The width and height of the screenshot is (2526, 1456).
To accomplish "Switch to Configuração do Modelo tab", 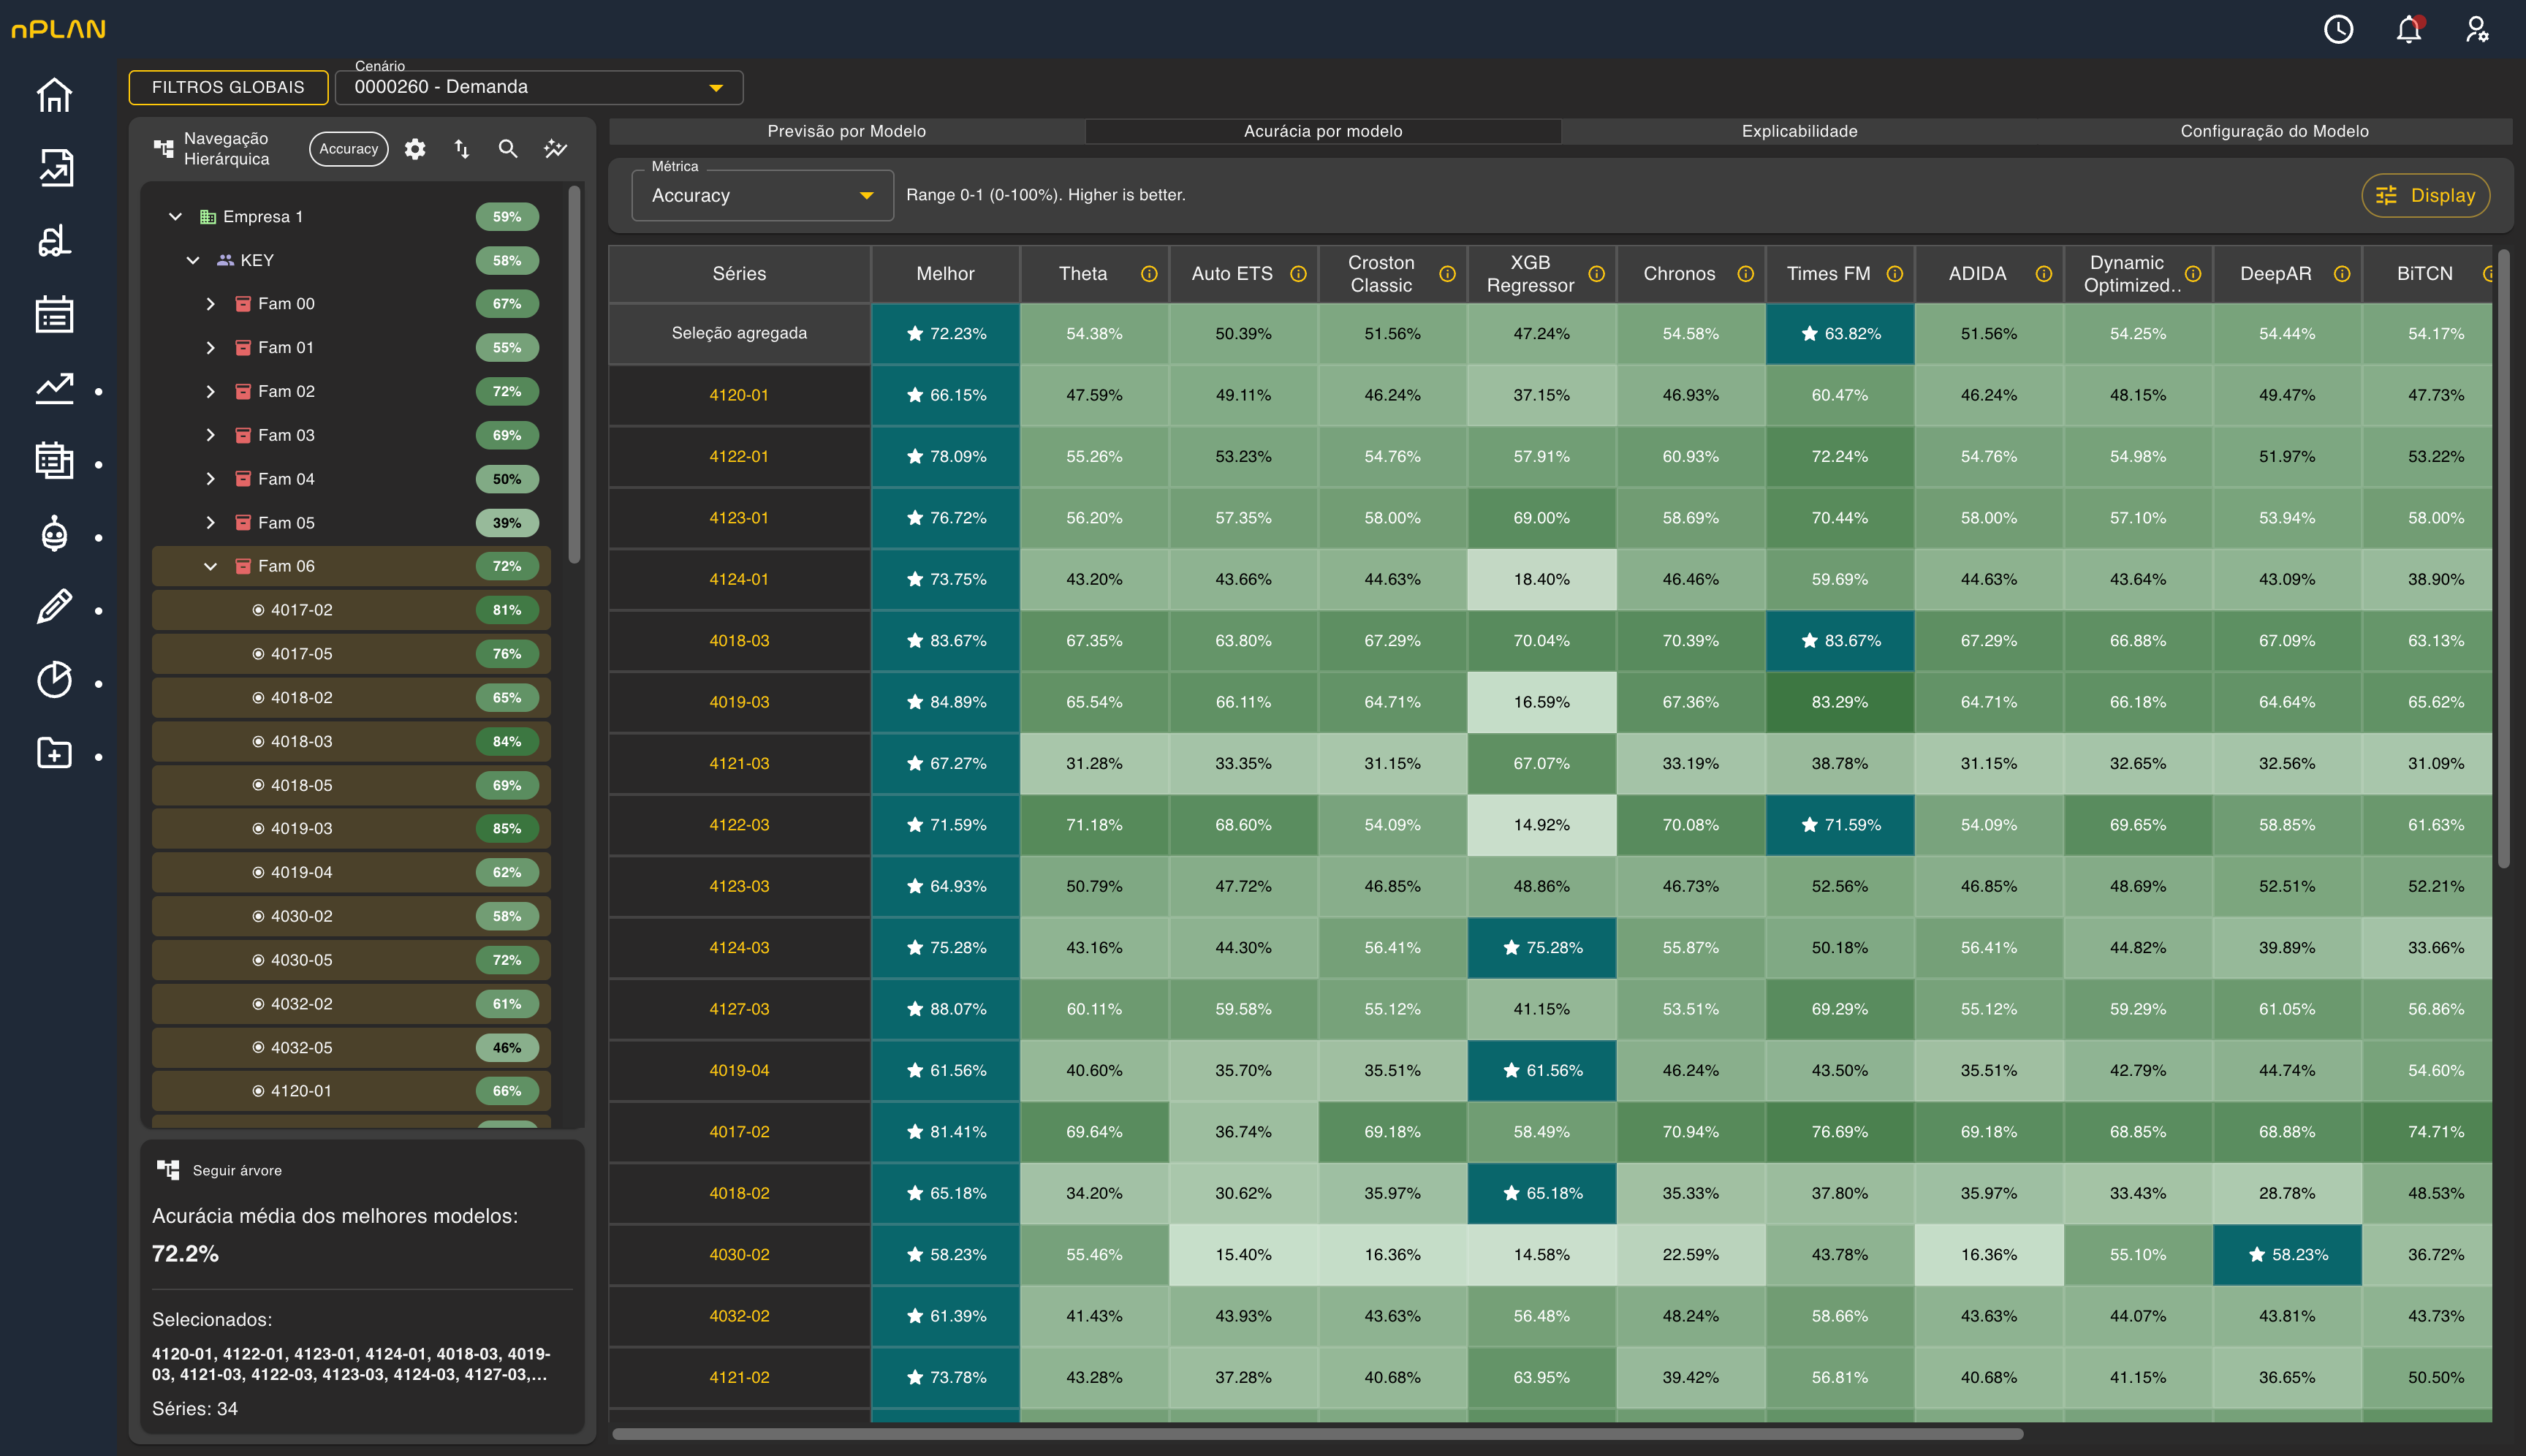I will 2274,131.
